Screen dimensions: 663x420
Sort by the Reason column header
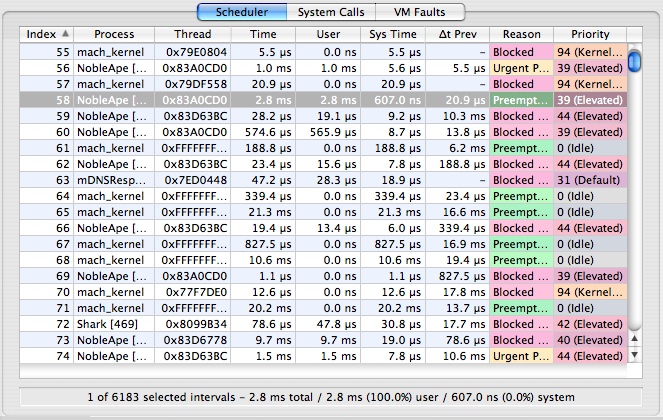[521, 34]
